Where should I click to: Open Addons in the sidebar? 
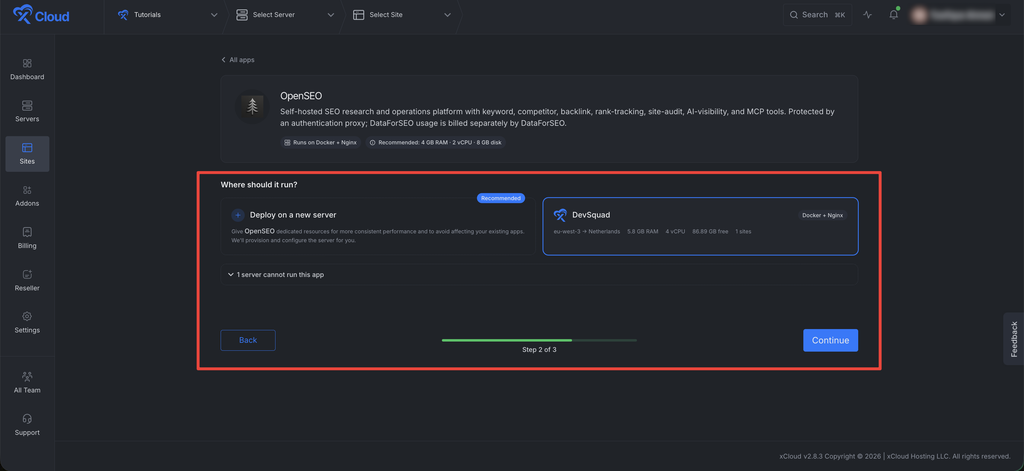click(27, 196)
